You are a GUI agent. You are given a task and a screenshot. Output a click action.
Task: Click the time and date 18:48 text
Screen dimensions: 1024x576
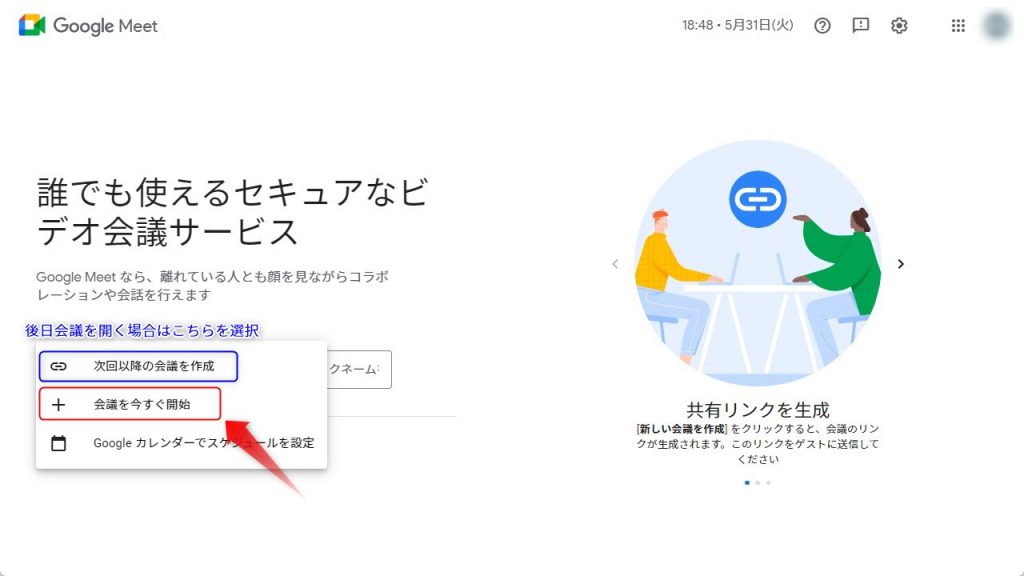pyautogui.click(x=738, y=25)
